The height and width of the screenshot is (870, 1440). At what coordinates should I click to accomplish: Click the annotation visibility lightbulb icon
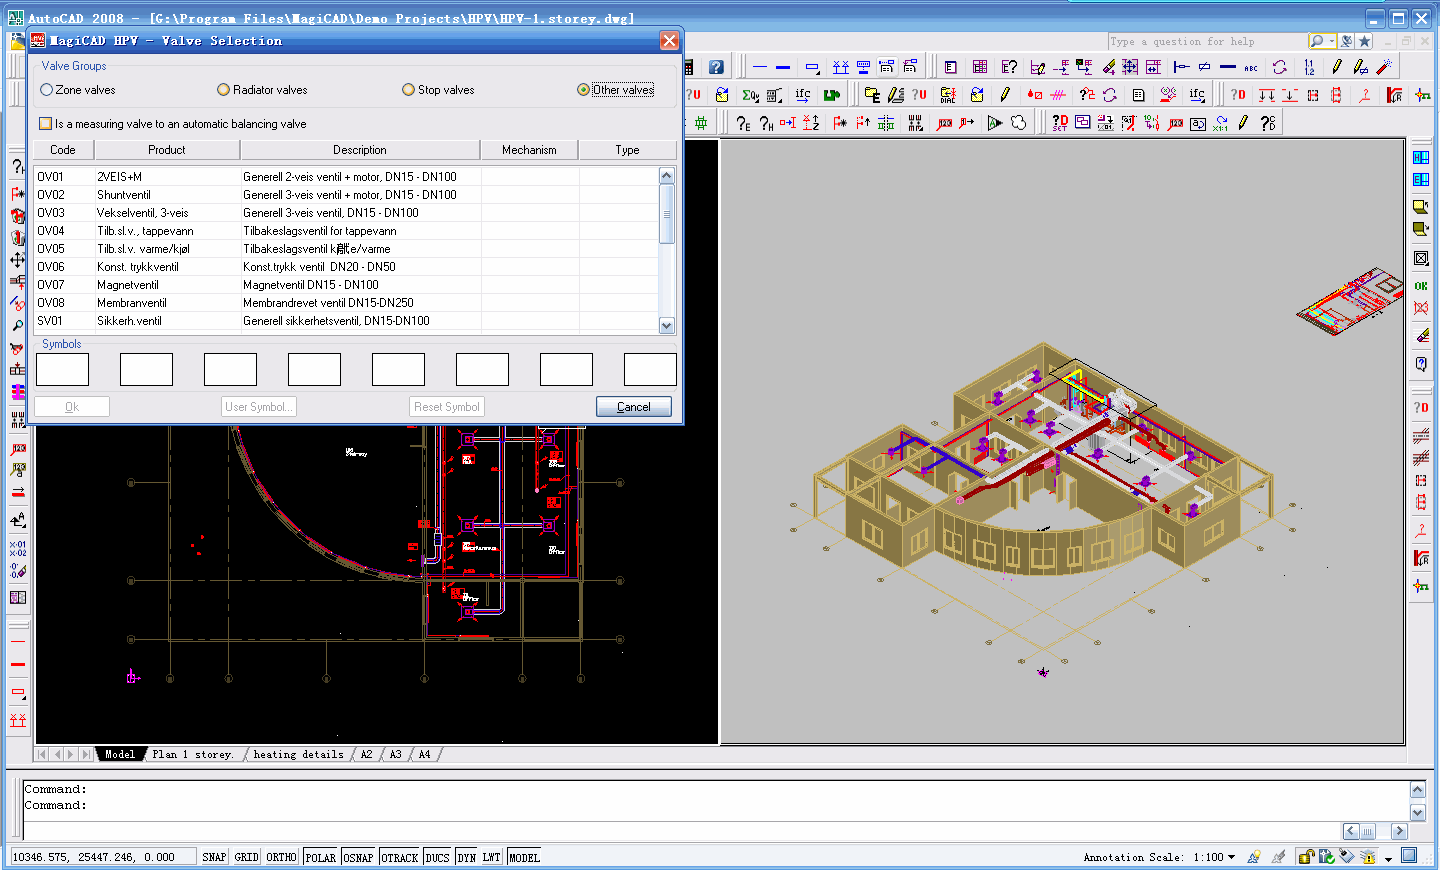[1254, 857]
